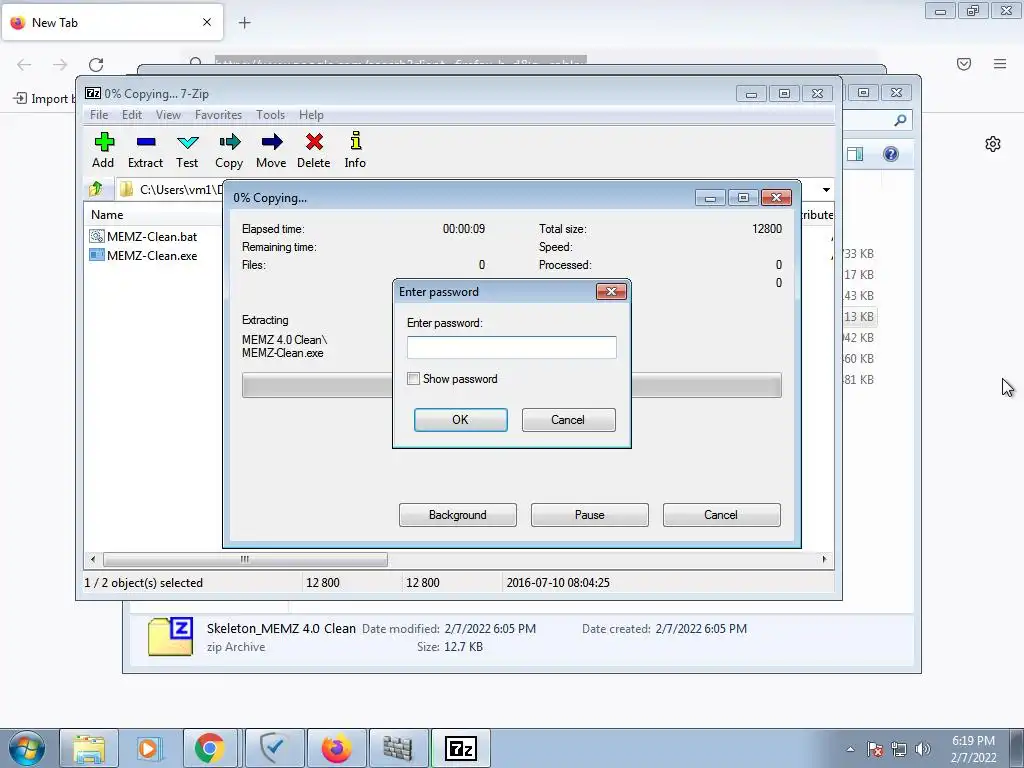This screenshot has width=1024, height=768.
Task: Expand the 7-Zip address path dropdown
Action: coord(826,189)
